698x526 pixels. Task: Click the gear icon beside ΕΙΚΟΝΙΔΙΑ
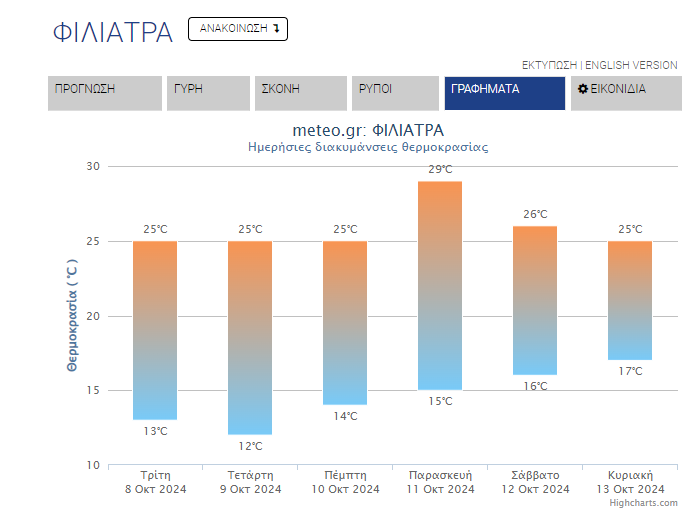tap(583, 89)
